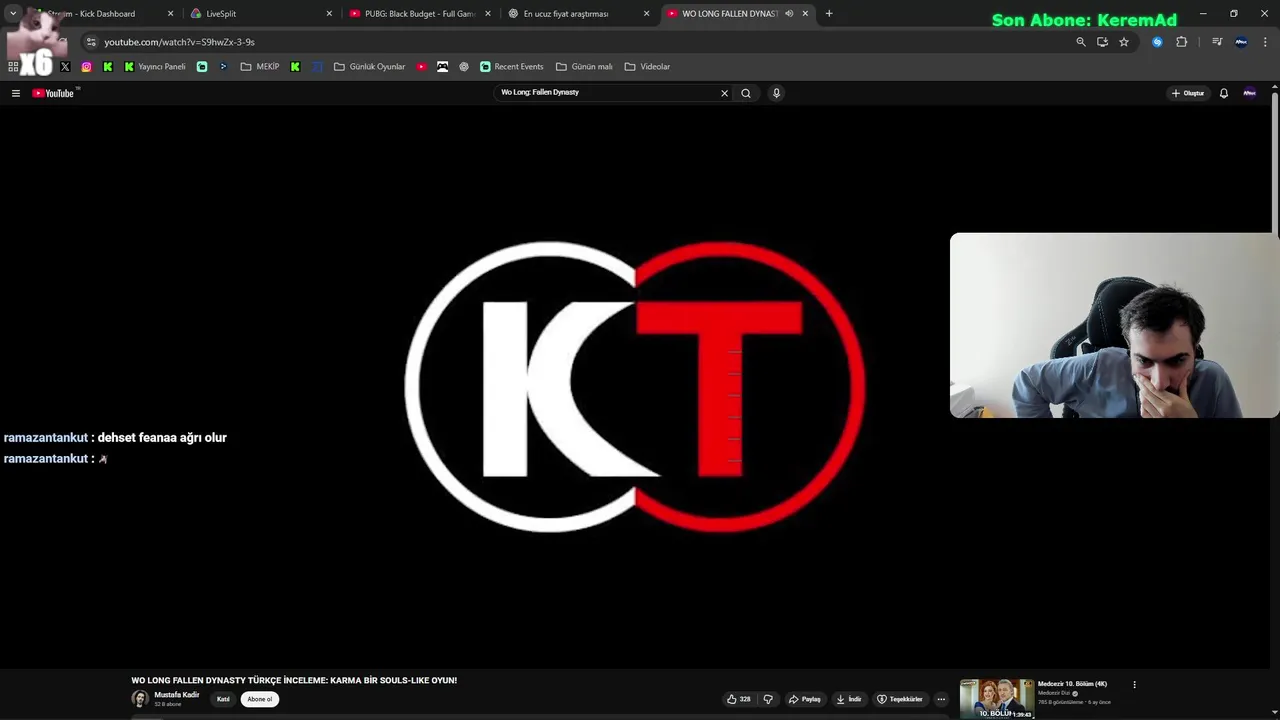
Task: Open the apps grid bookmark icon
Action: 13,67
